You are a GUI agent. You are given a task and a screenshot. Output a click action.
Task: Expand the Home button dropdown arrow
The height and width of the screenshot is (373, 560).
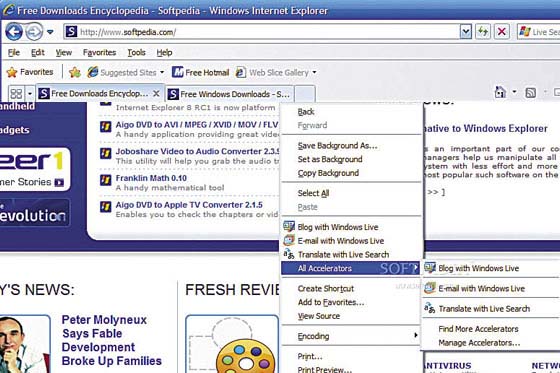(x=515, y=92)
